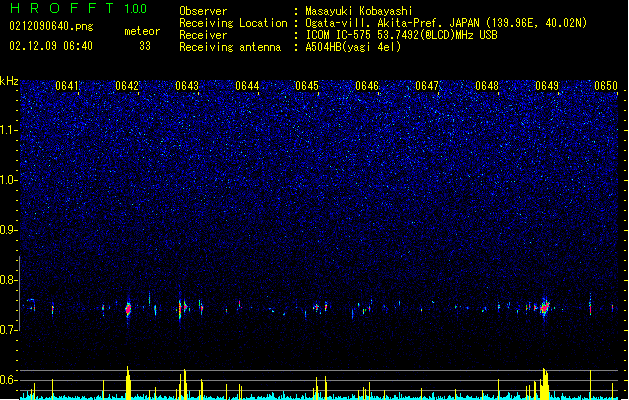This screenshot has height=400, width=629.
Task: Click the observer name Masayuki Kobayashi
Action: click(x=359, y=11)
